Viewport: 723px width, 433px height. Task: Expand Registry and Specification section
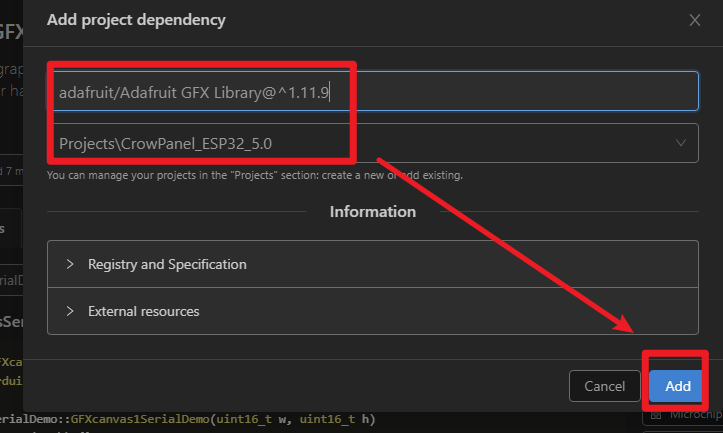pyautogui.click(x=373, y=264)
